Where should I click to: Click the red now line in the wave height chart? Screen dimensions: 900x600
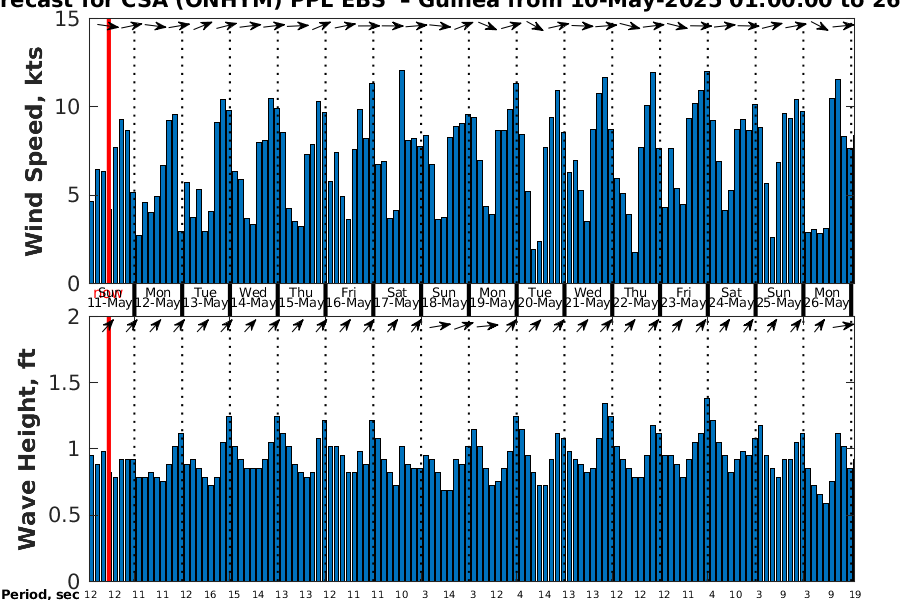[x=108, y=449]
